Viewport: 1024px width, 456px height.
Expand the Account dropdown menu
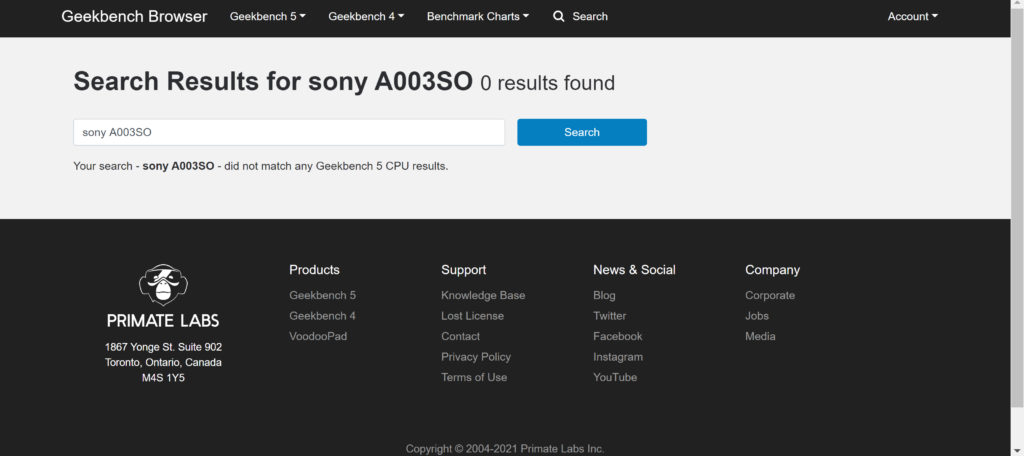click(912, 16)
